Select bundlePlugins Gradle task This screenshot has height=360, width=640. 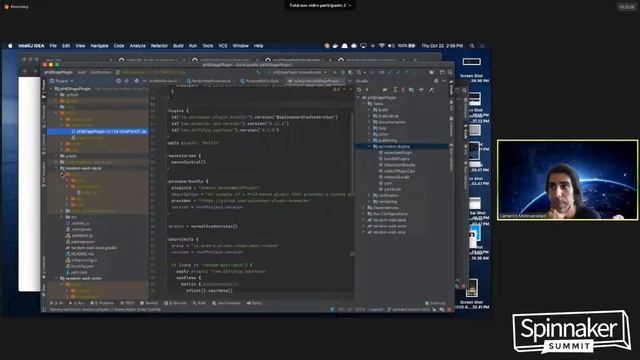(x=393, y=158)
